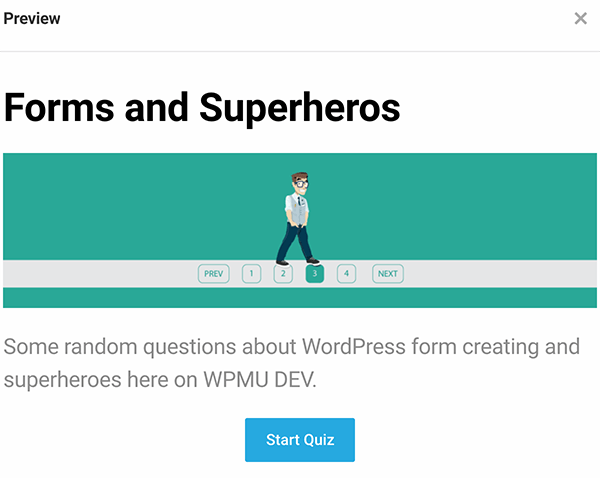Click the walking man character illustration
This screenshot has width=600, height=478.
[297, 216]
